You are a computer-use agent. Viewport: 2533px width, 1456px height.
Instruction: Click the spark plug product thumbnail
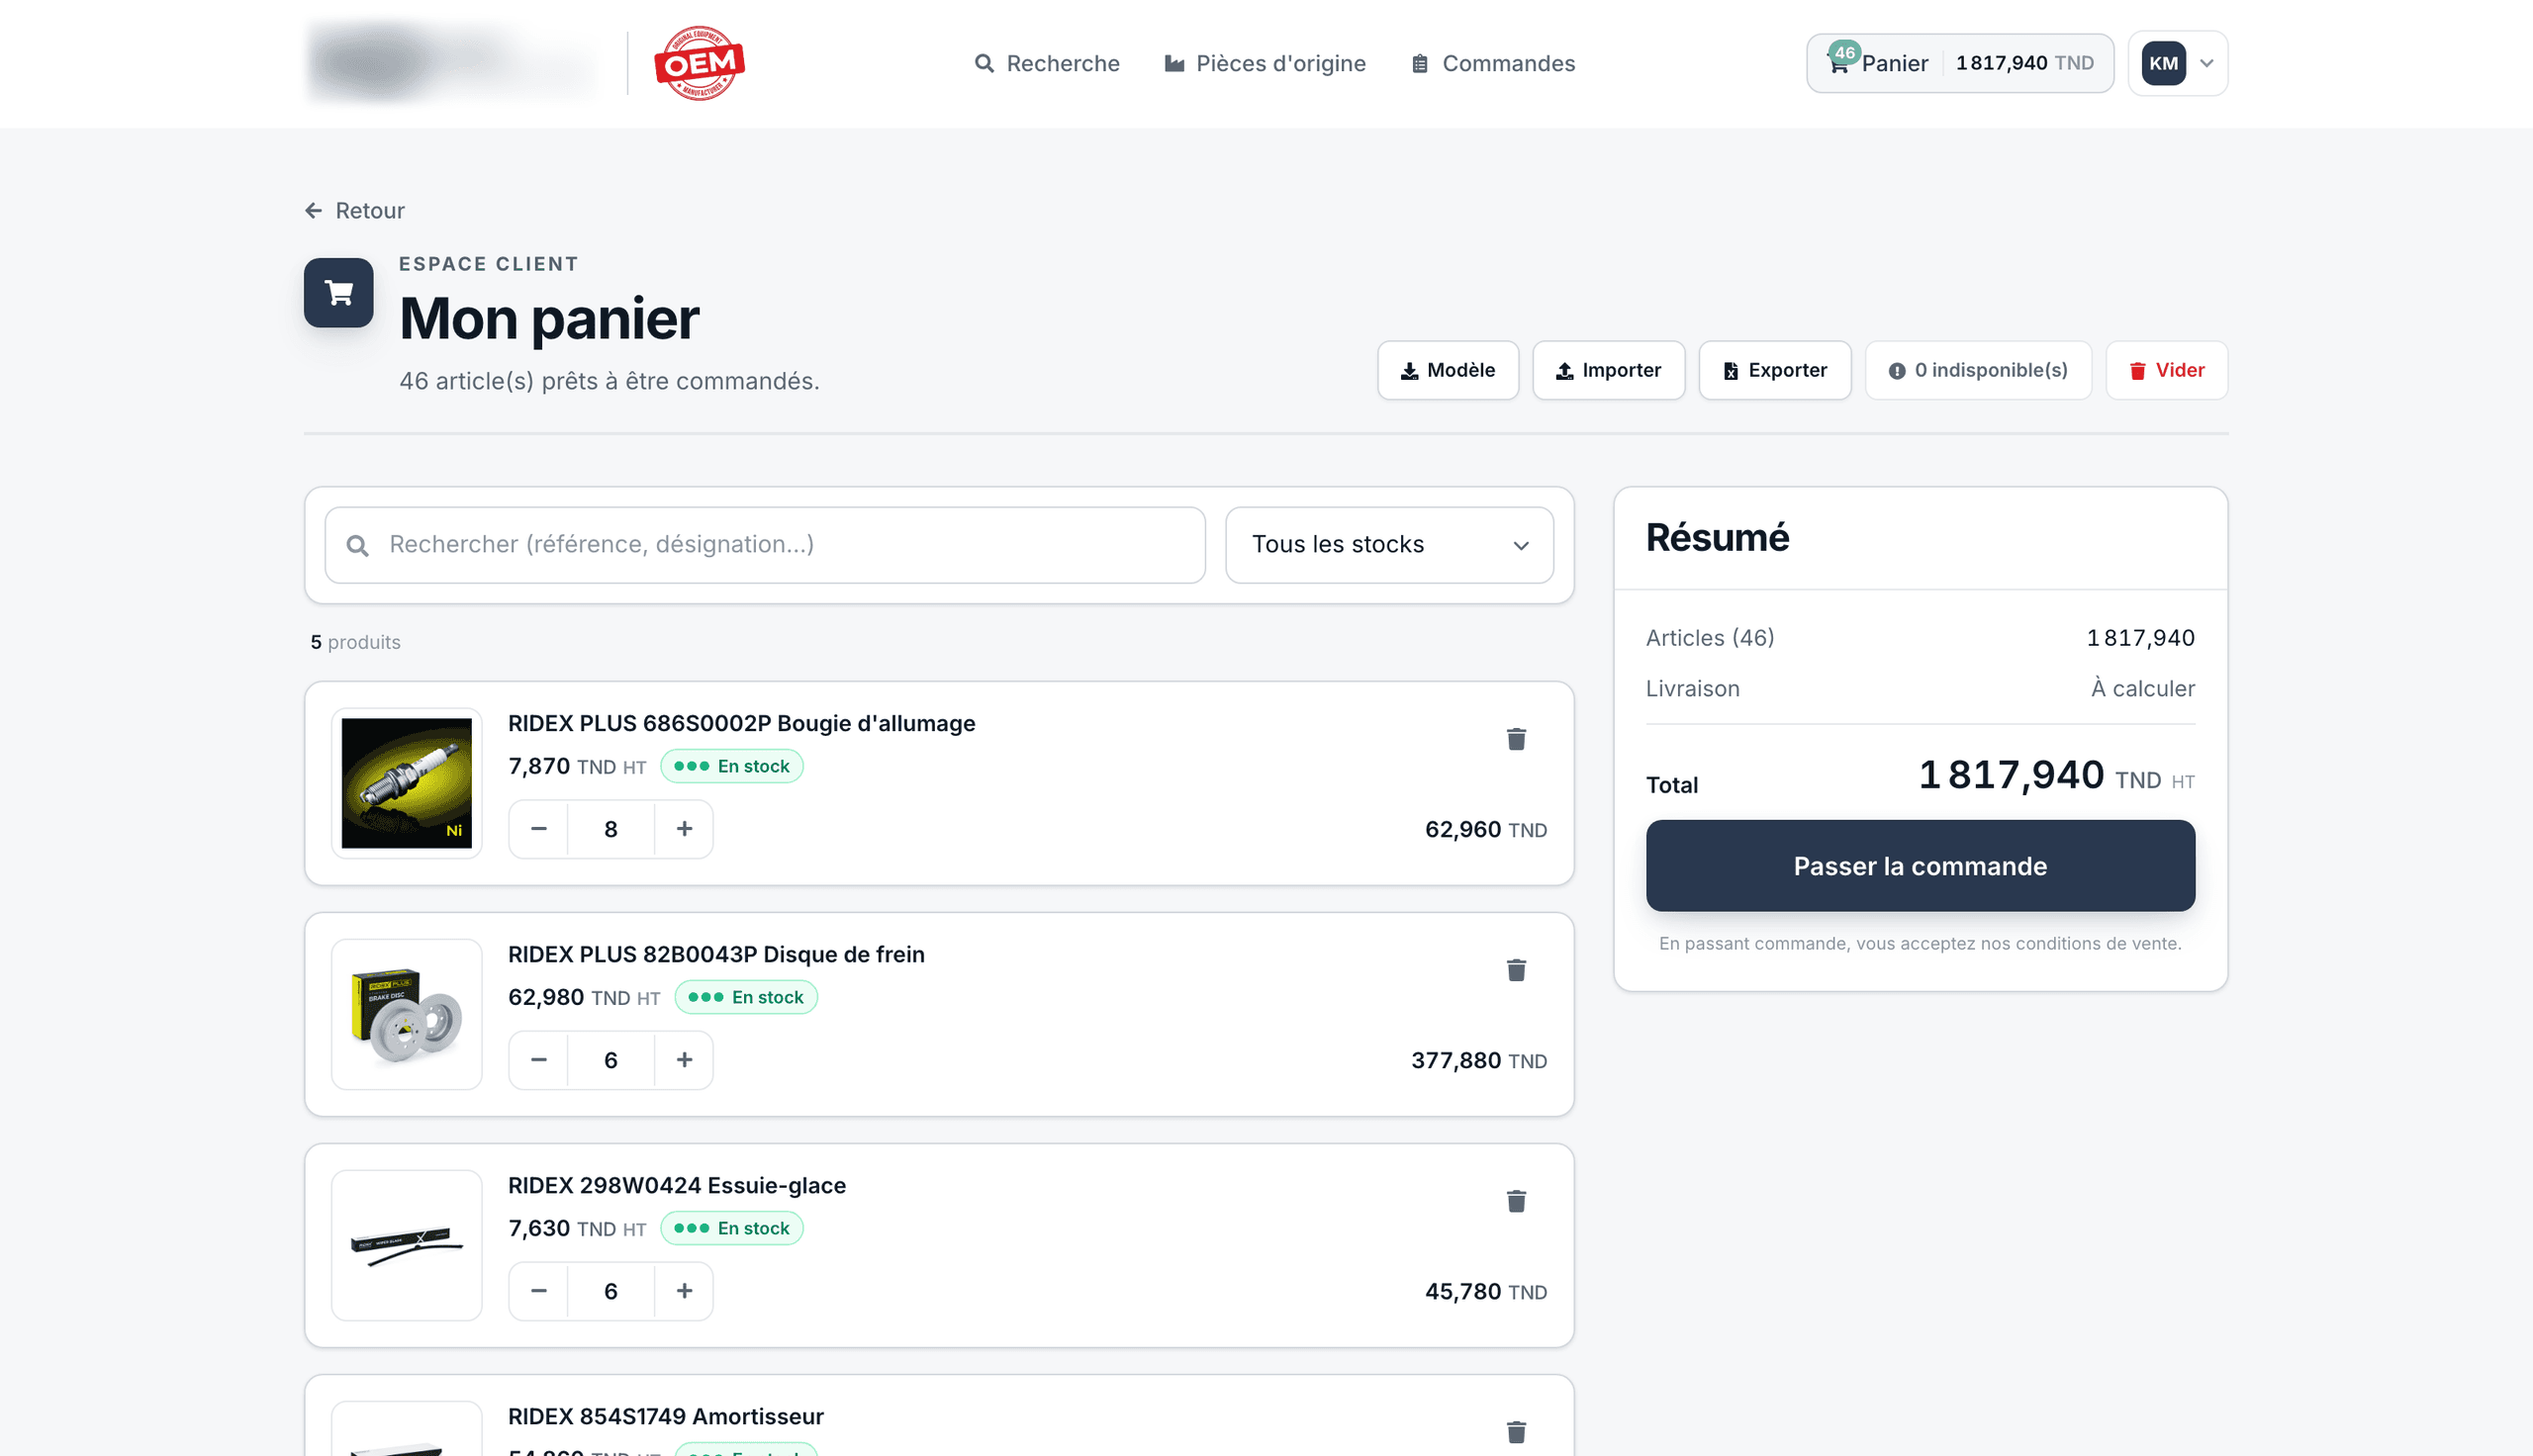coord(406,783)
